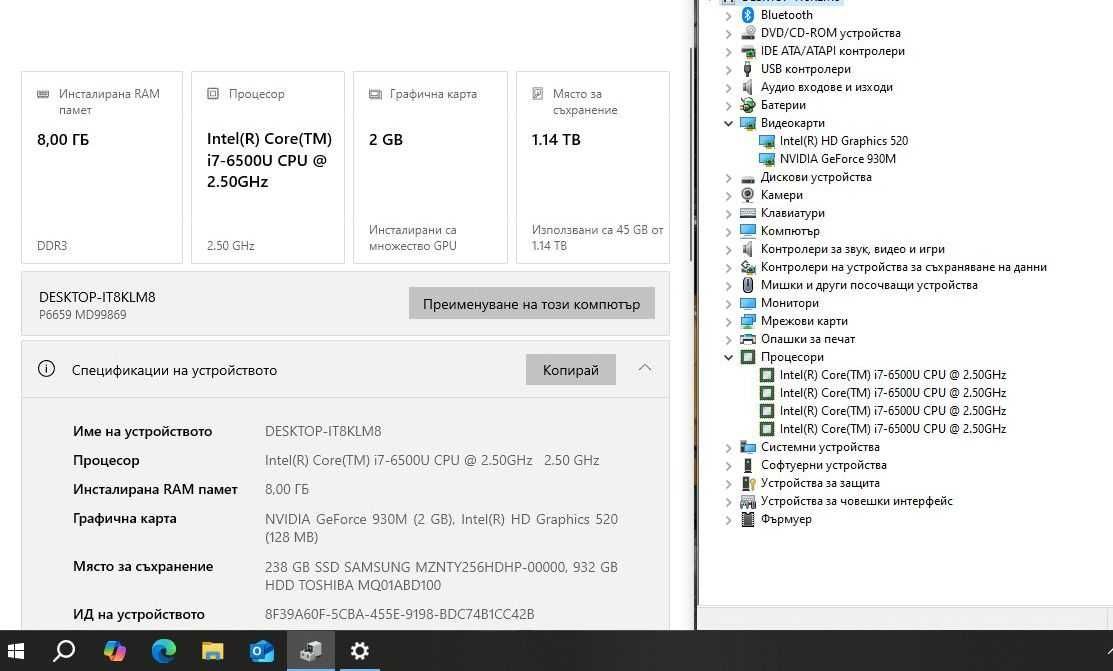1113x671 pixels.
Task: Click the Intel(R) HD Graphics 520 icon
Action: [767, 141]
